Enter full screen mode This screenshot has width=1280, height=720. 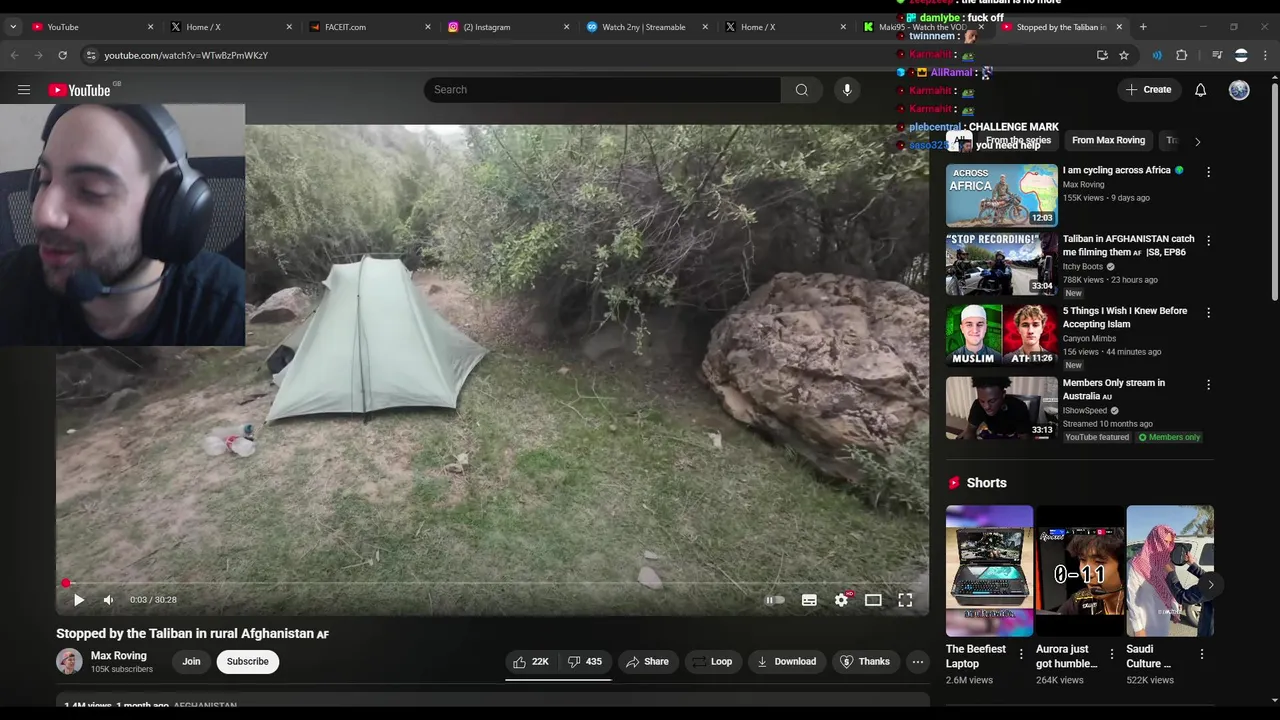905,600
